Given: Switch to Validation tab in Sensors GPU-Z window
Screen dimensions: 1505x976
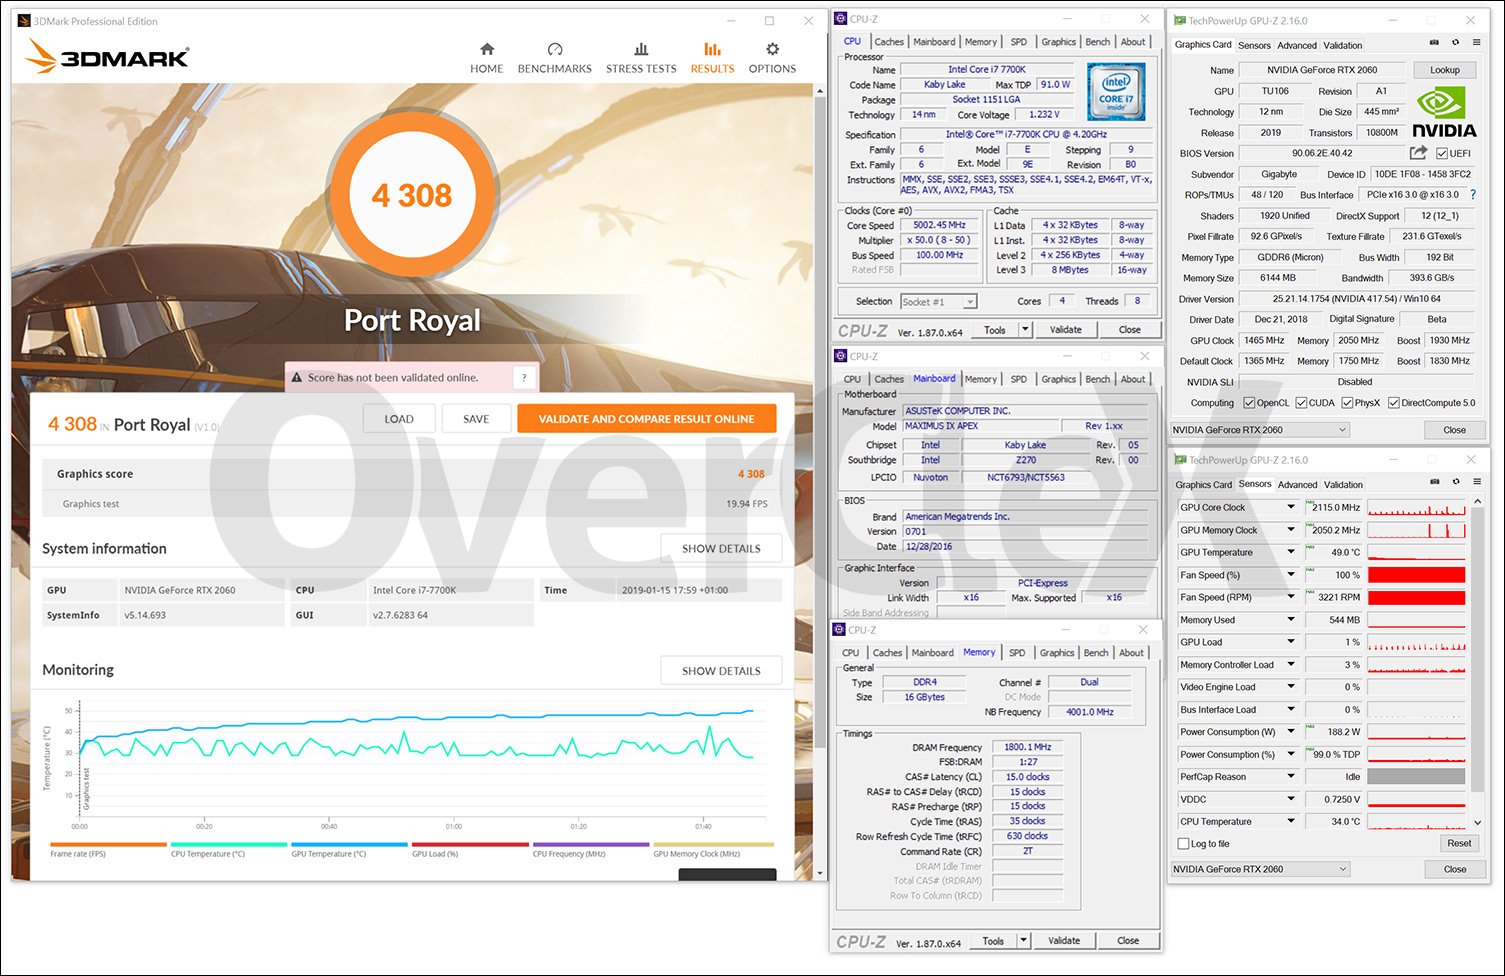Looking at the screenshot, I should pyautogui.click(x=1343, y=484).
